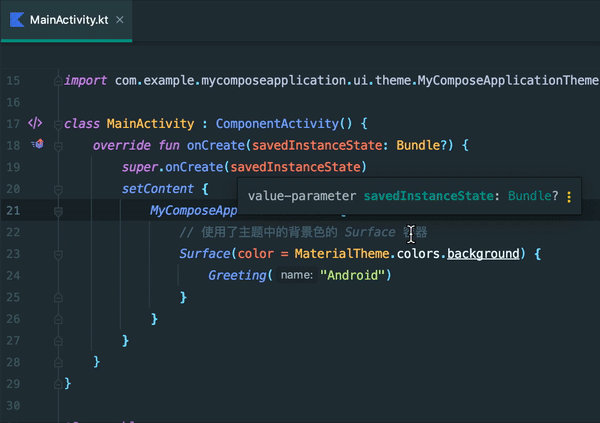Select the MainActivity.kt editor tab
The height and width of the screenshot is (423, 600).
[67, 20]
